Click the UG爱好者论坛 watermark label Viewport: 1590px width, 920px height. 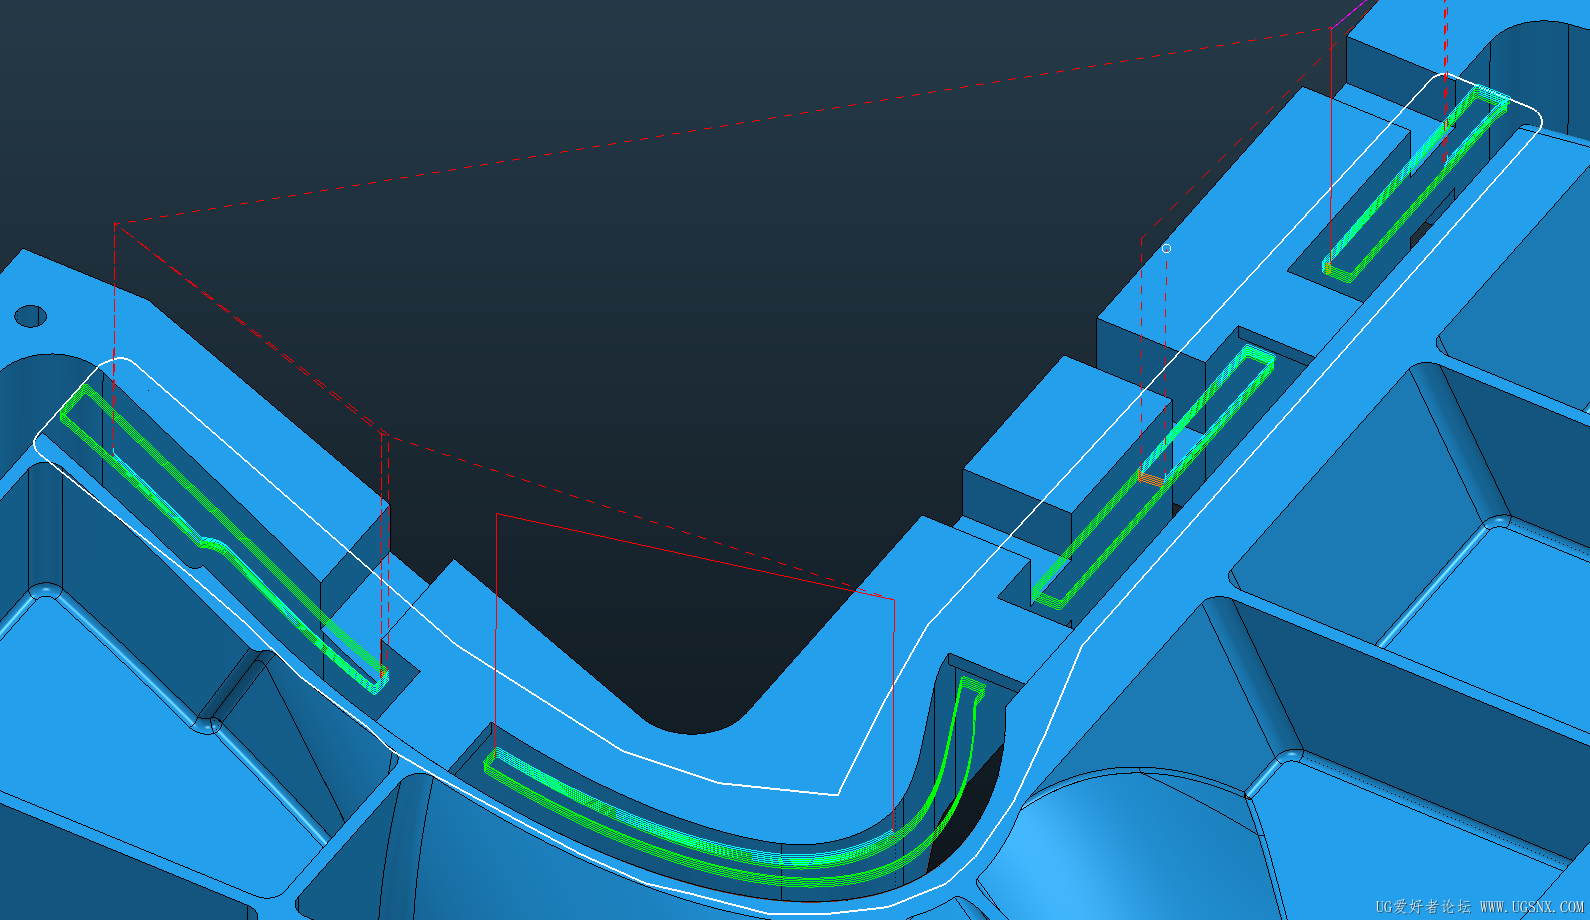point(1423,906)
